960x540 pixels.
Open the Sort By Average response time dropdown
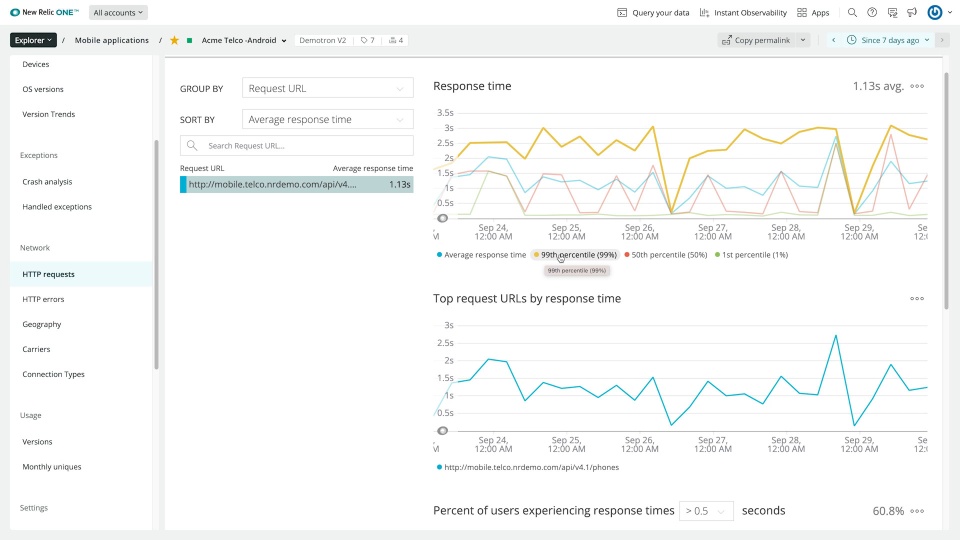[328, 119]
